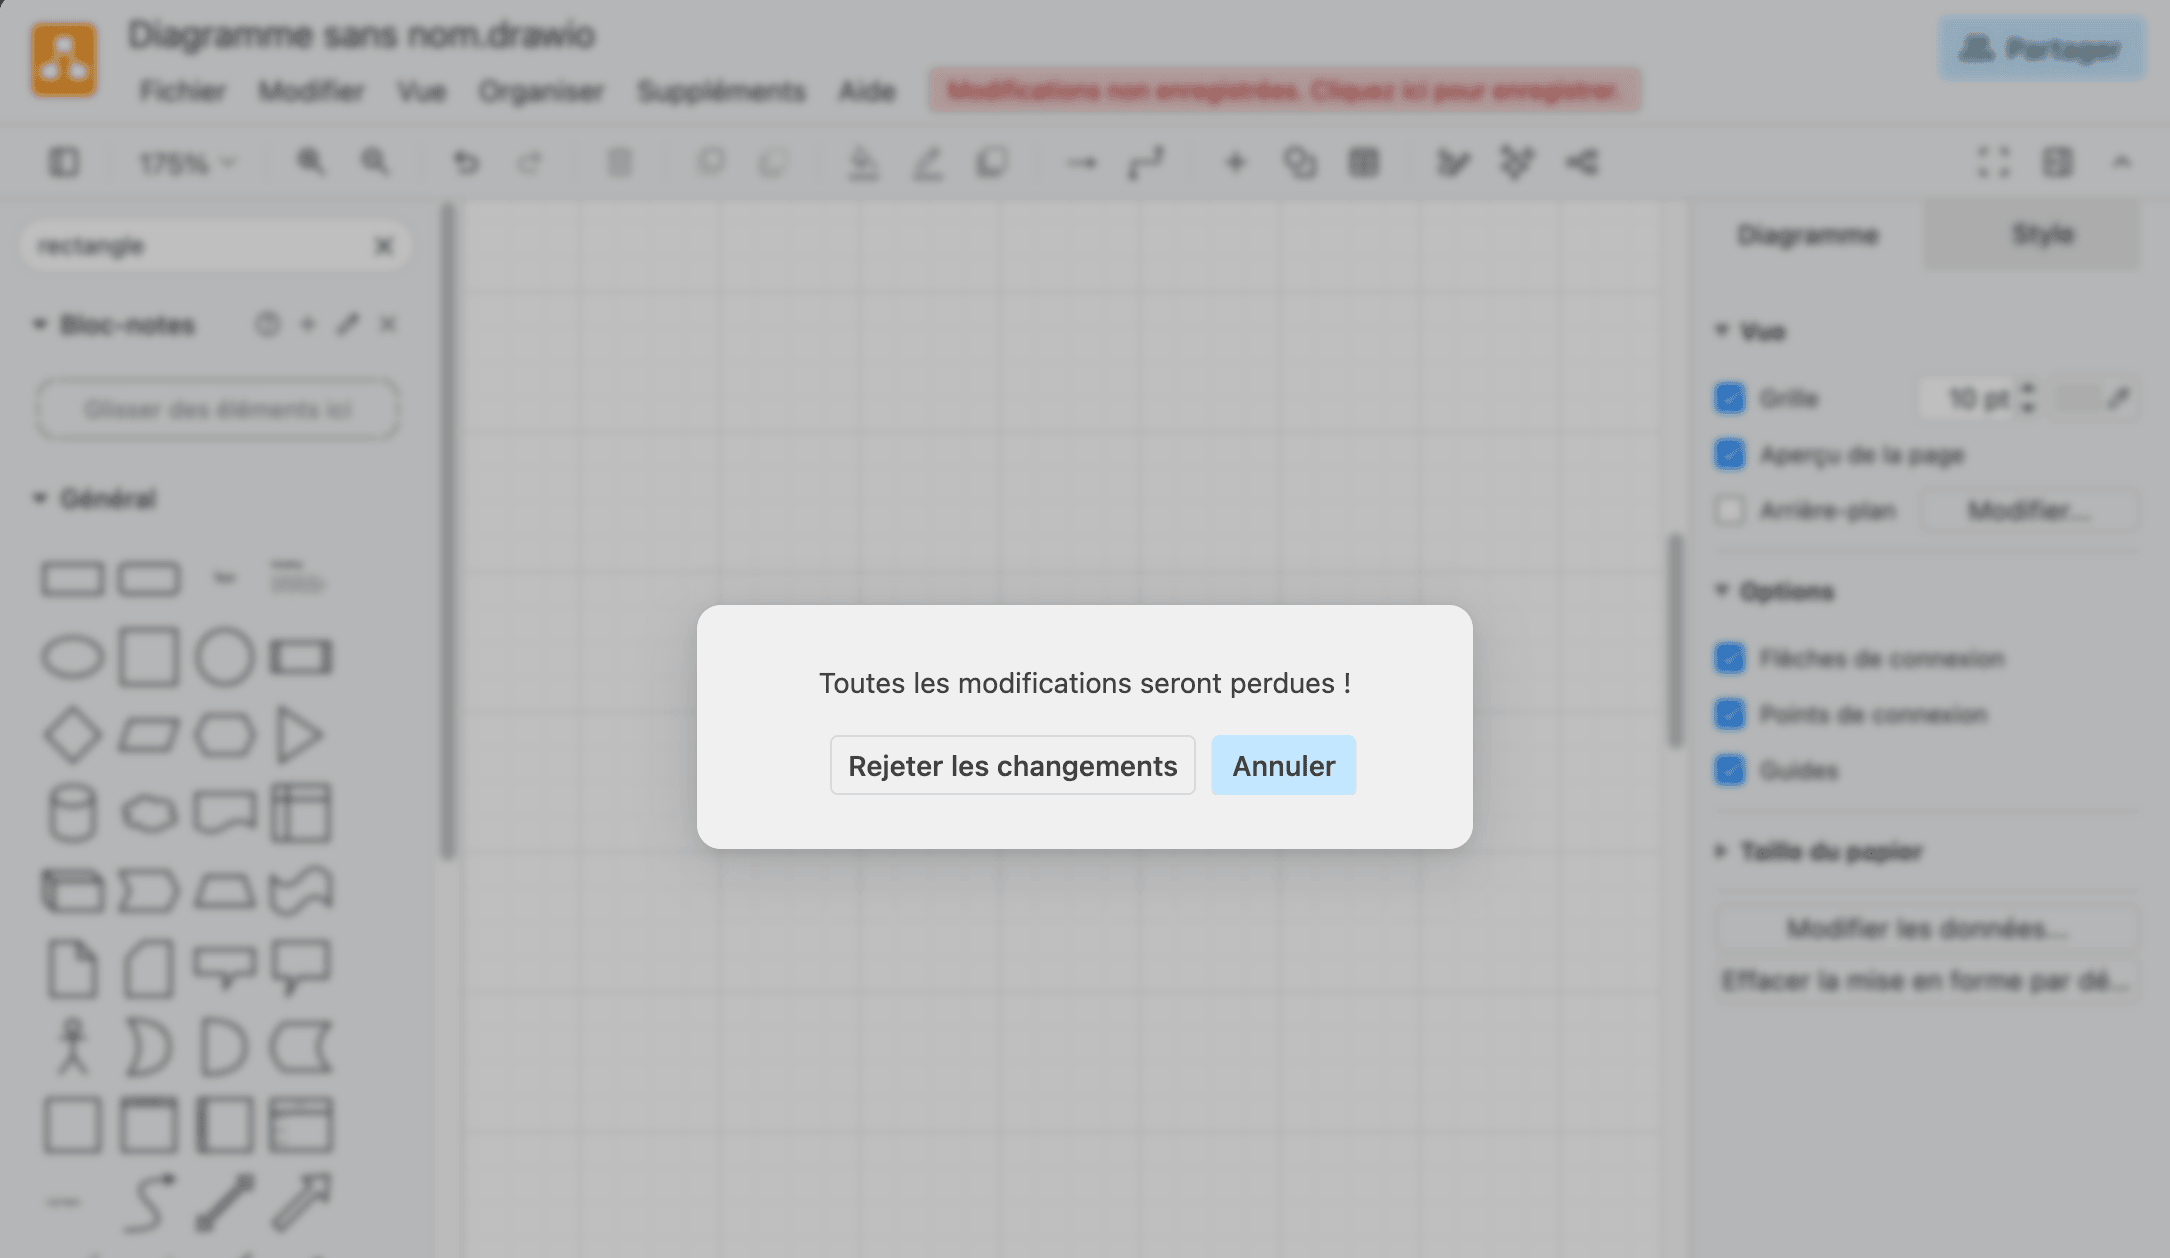This screenshot has width=2170, height=1258.
Task: Collapse the Général shapes section
Action: (40, 498)
